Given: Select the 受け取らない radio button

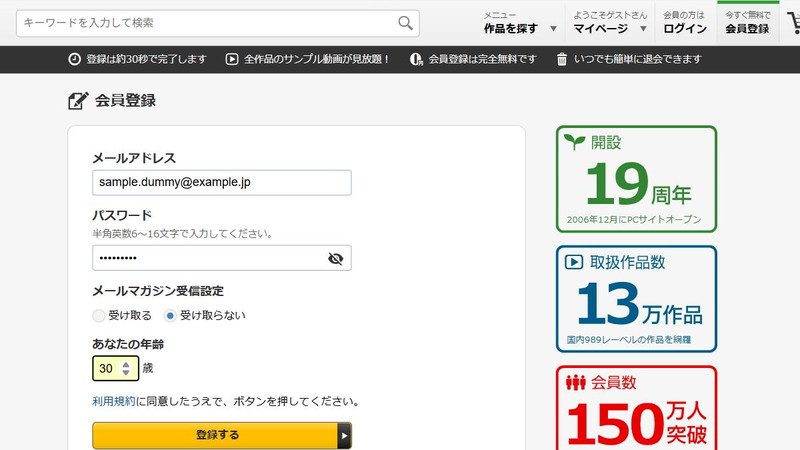Looking at the screenshot, I should [170, 316].
